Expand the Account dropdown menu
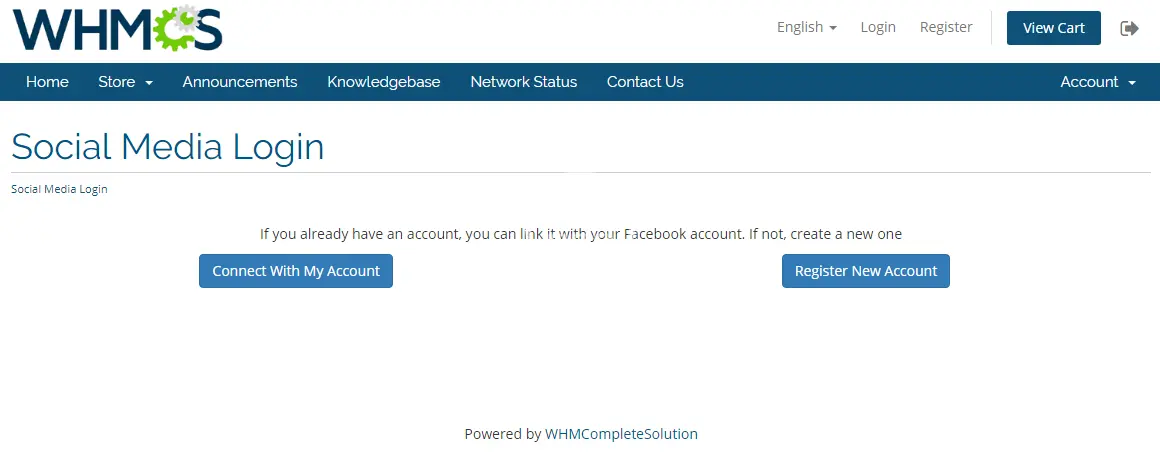This screenshot has width=1160, height=452. click(x=1097, y=82)
